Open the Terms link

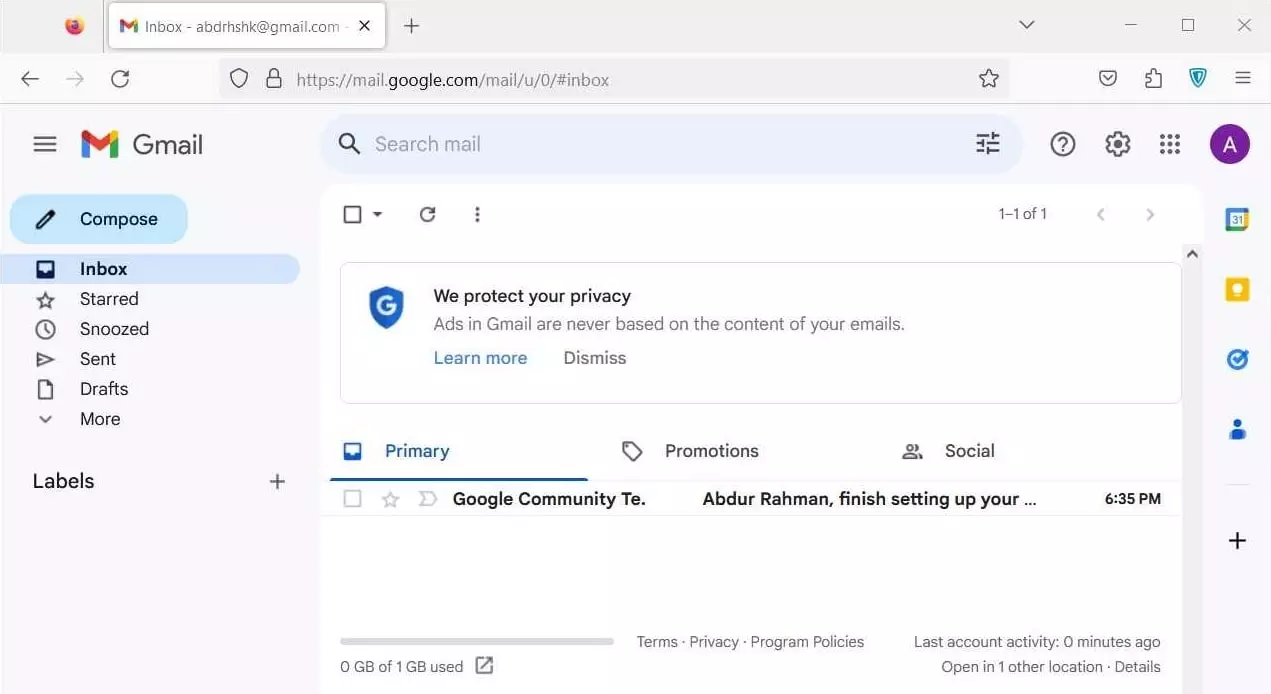pos(657,642)
